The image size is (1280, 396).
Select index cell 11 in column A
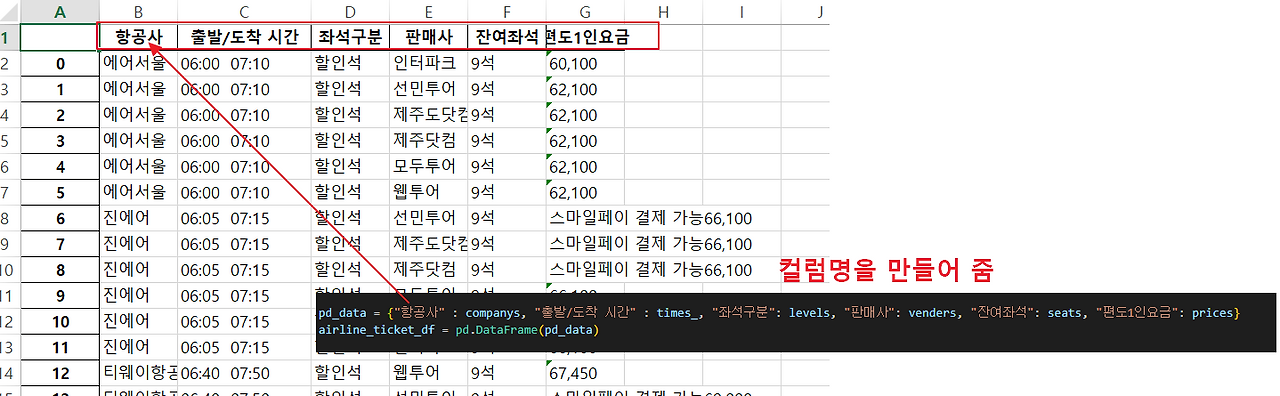59,348
